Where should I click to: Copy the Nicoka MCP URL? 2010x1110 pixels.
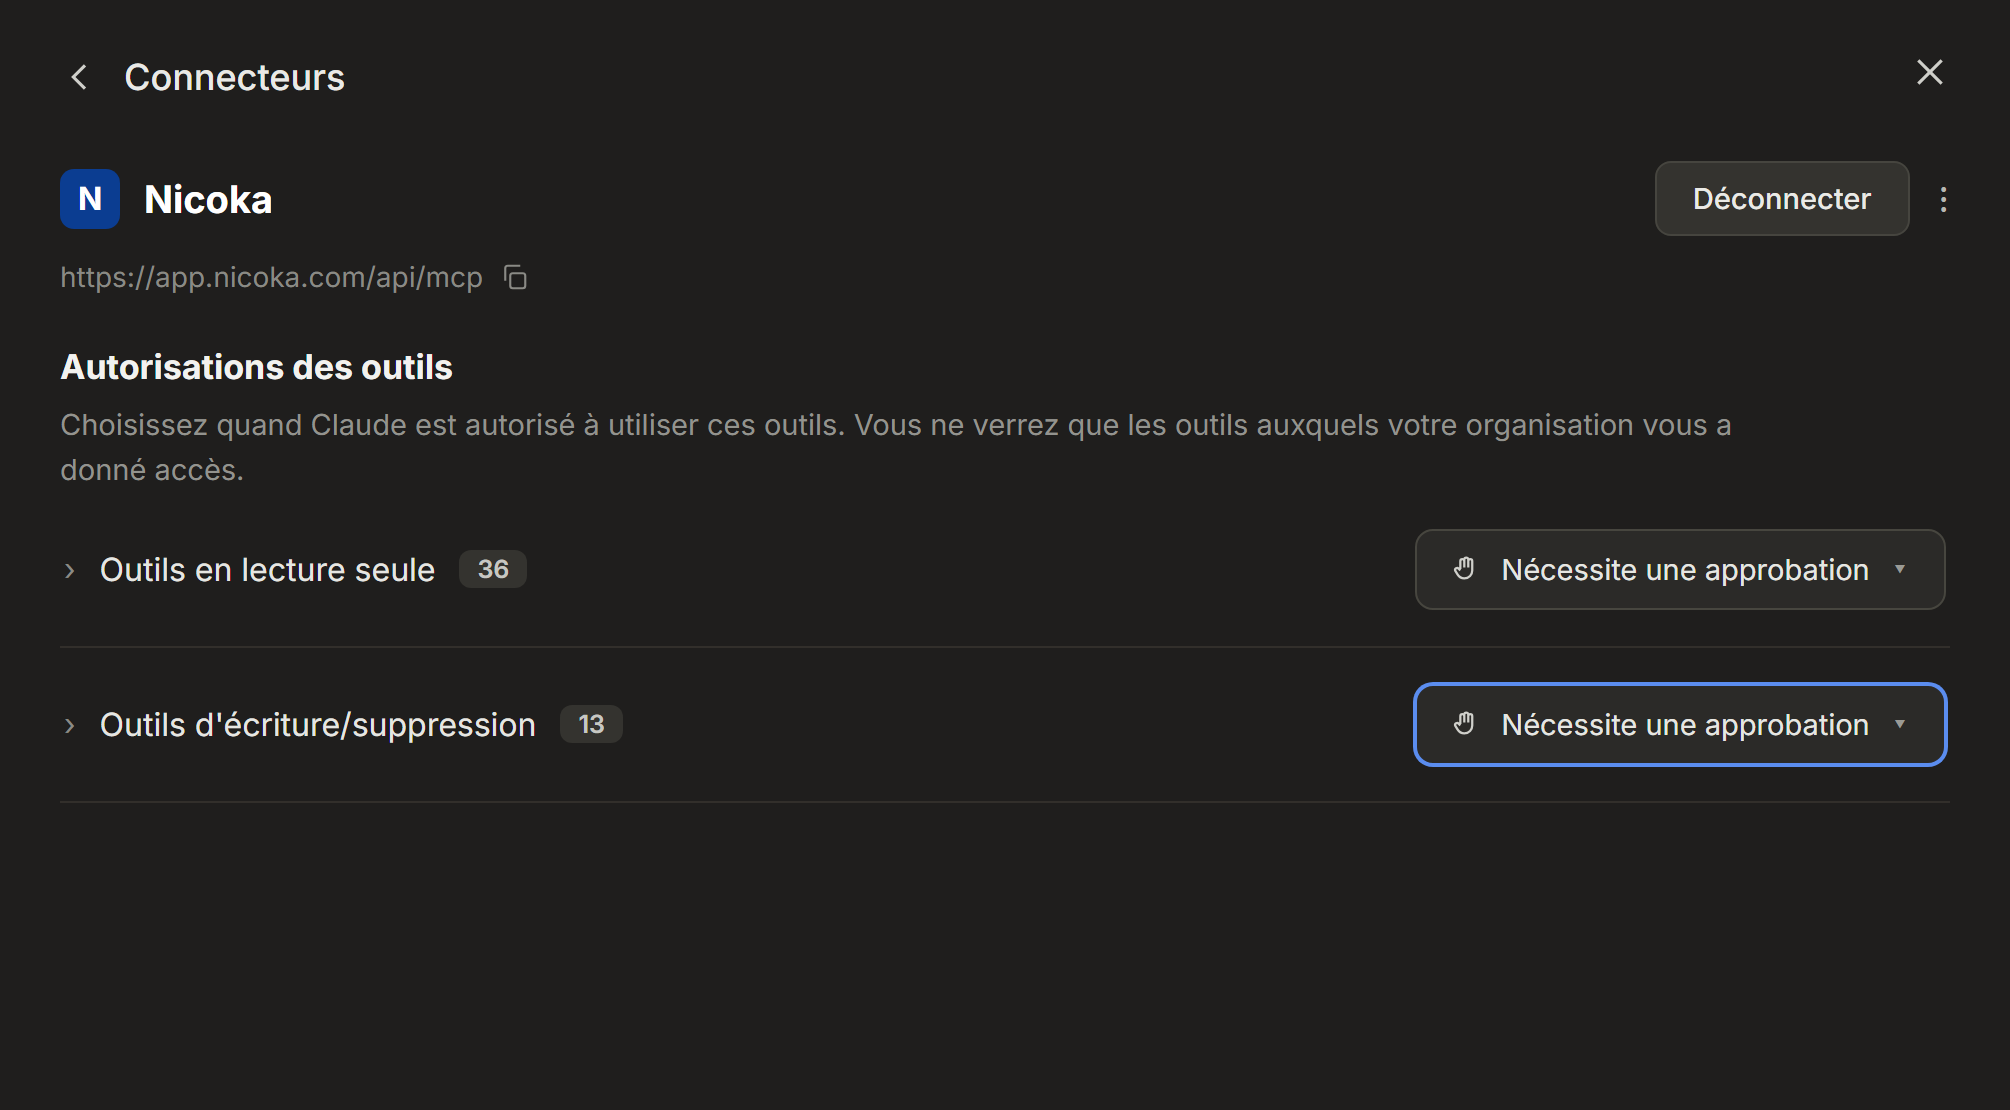(515, 277)
